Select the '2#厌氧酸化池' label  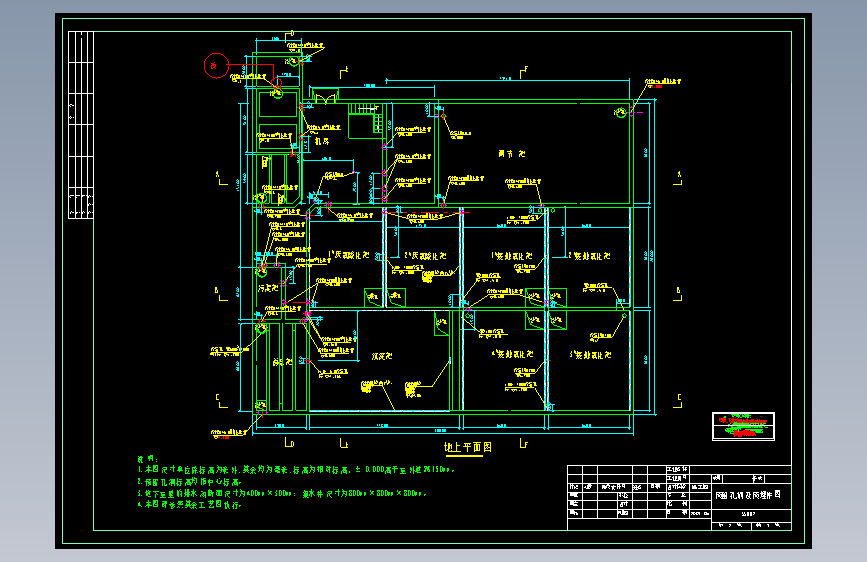[x=425, y=256]
